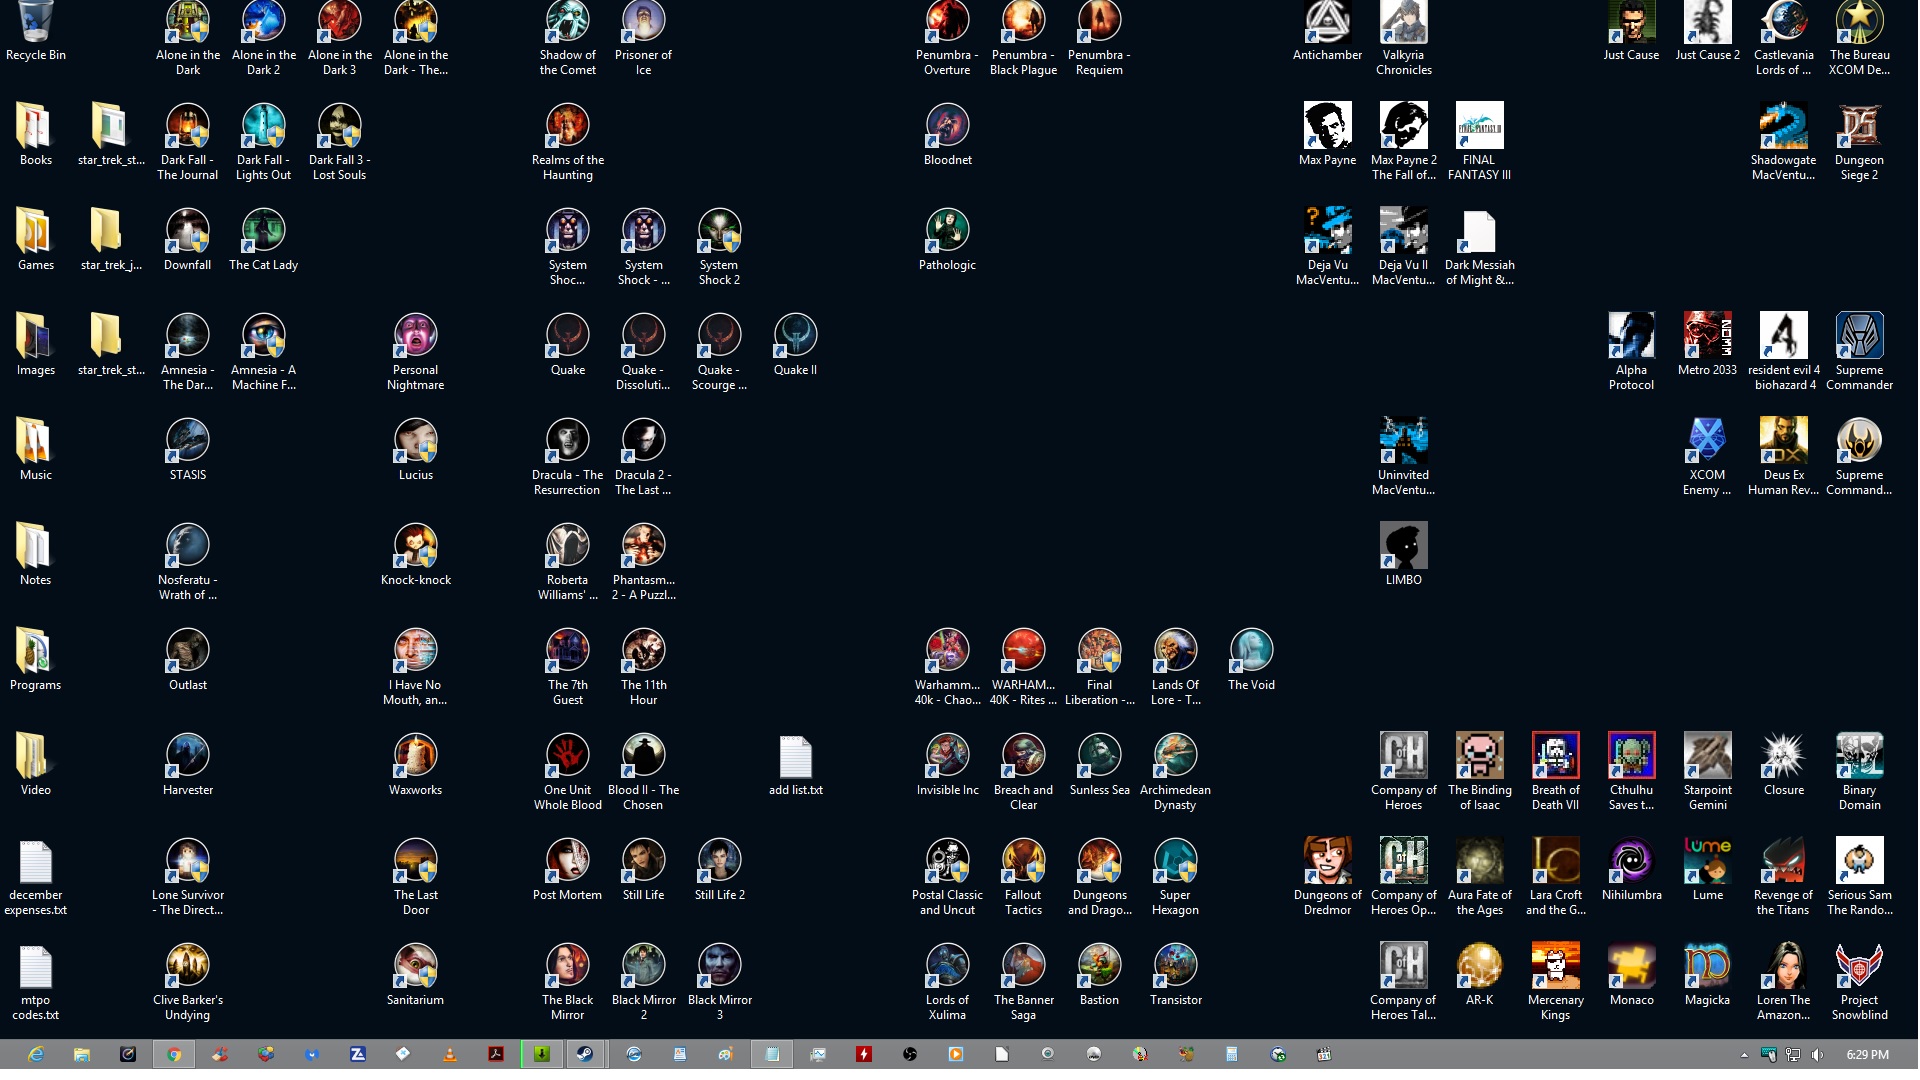Select The Binding of Isaac icon
The image size is (1920, 1080).
[1479, 771]
